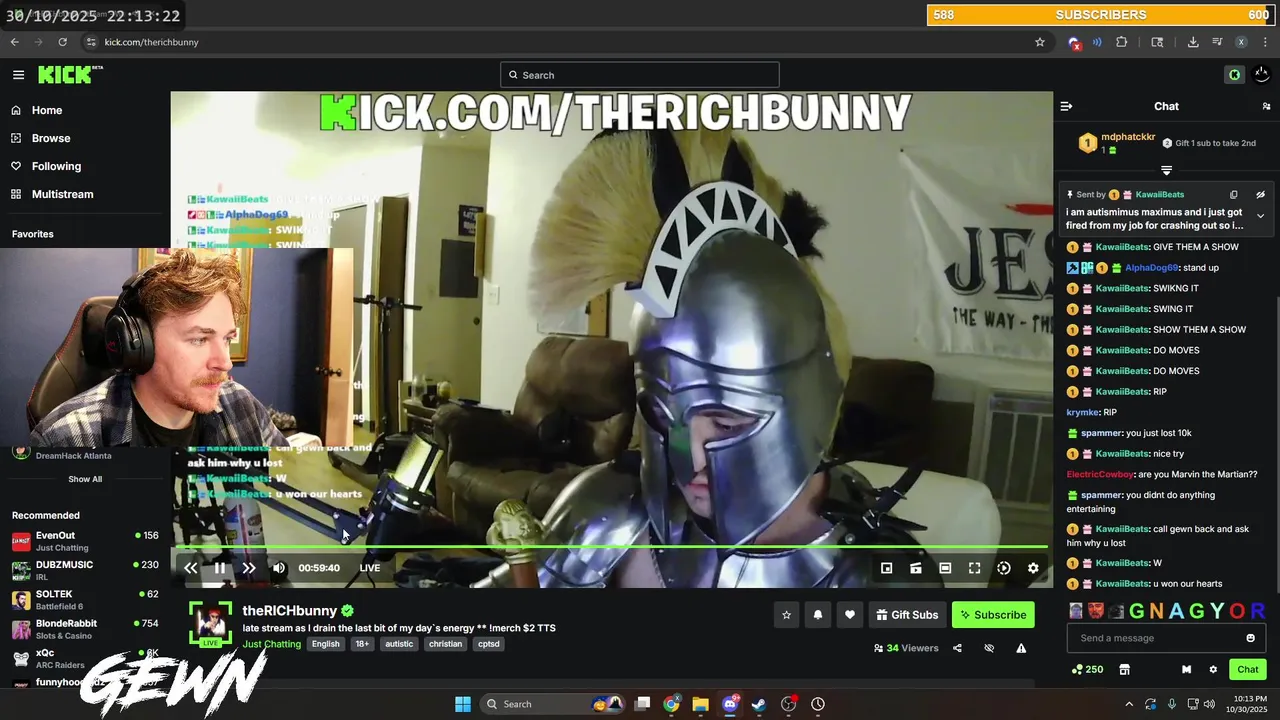Open SOLTEK recommended channel
1280x720 pixels.
pyautogui.click(x=85, y=600)
